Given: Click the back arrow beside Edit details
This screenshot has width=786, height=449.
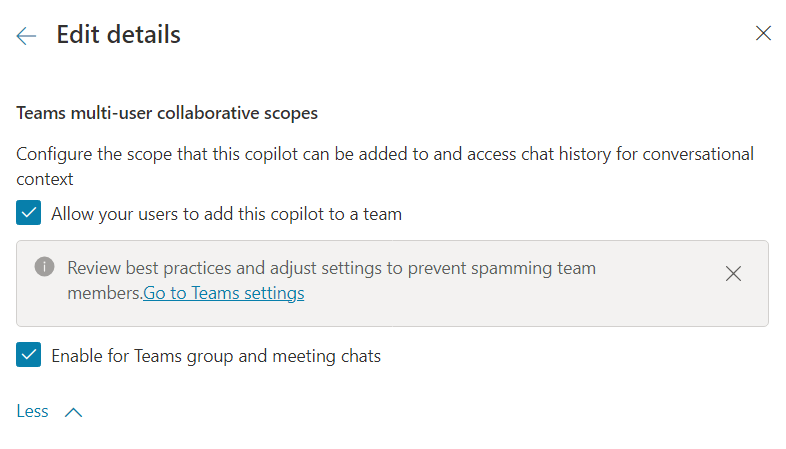Looking at the screenshot, I should pyautogui.click(x=26, y=35).
